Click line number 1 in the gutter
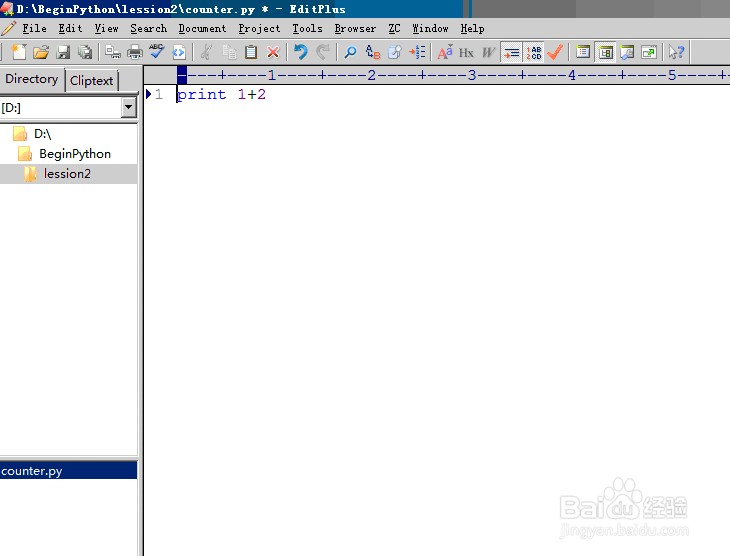Screen dimensions: 730x556 [159, 95]
